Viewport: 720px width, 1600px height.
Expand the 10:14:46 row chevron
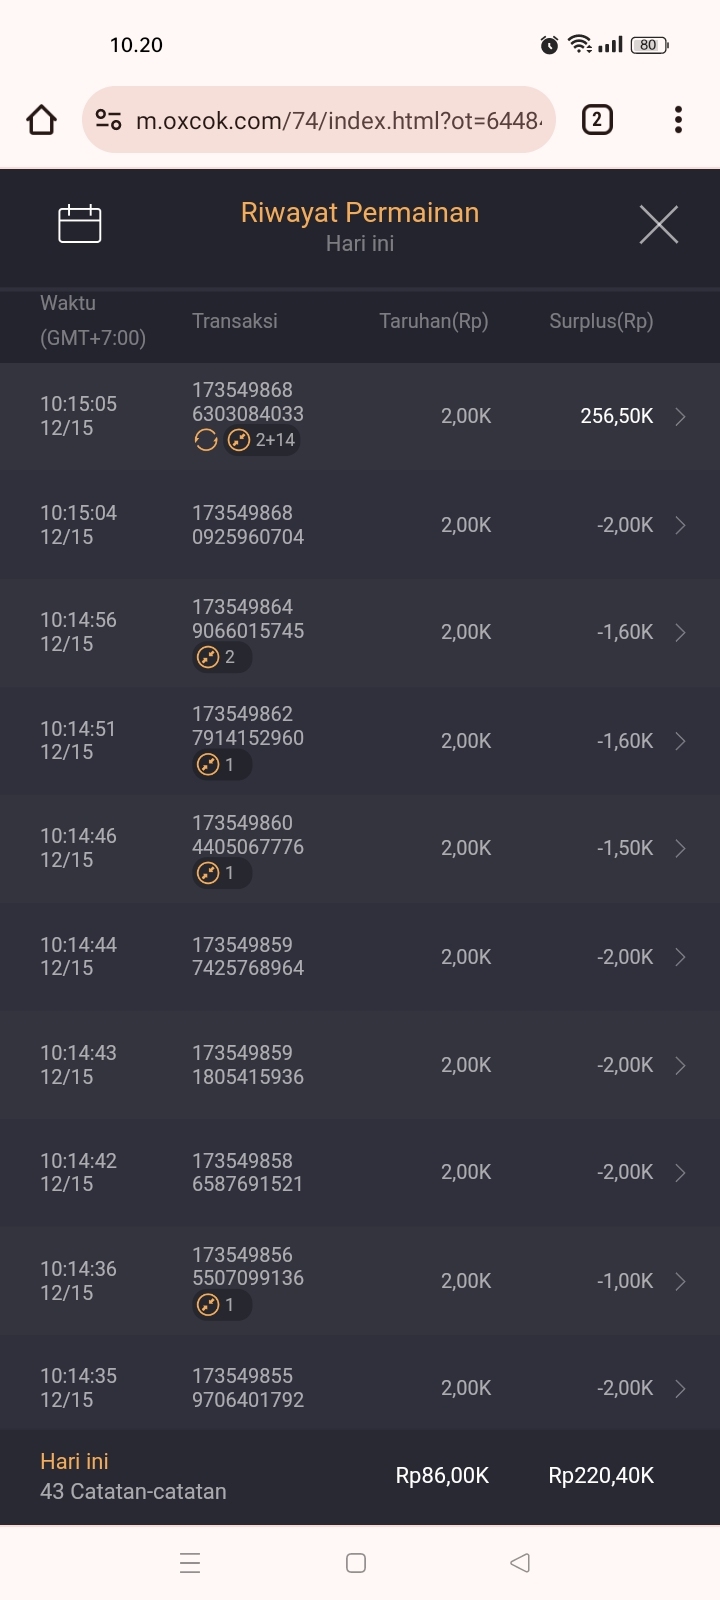[x=680, y=848]
